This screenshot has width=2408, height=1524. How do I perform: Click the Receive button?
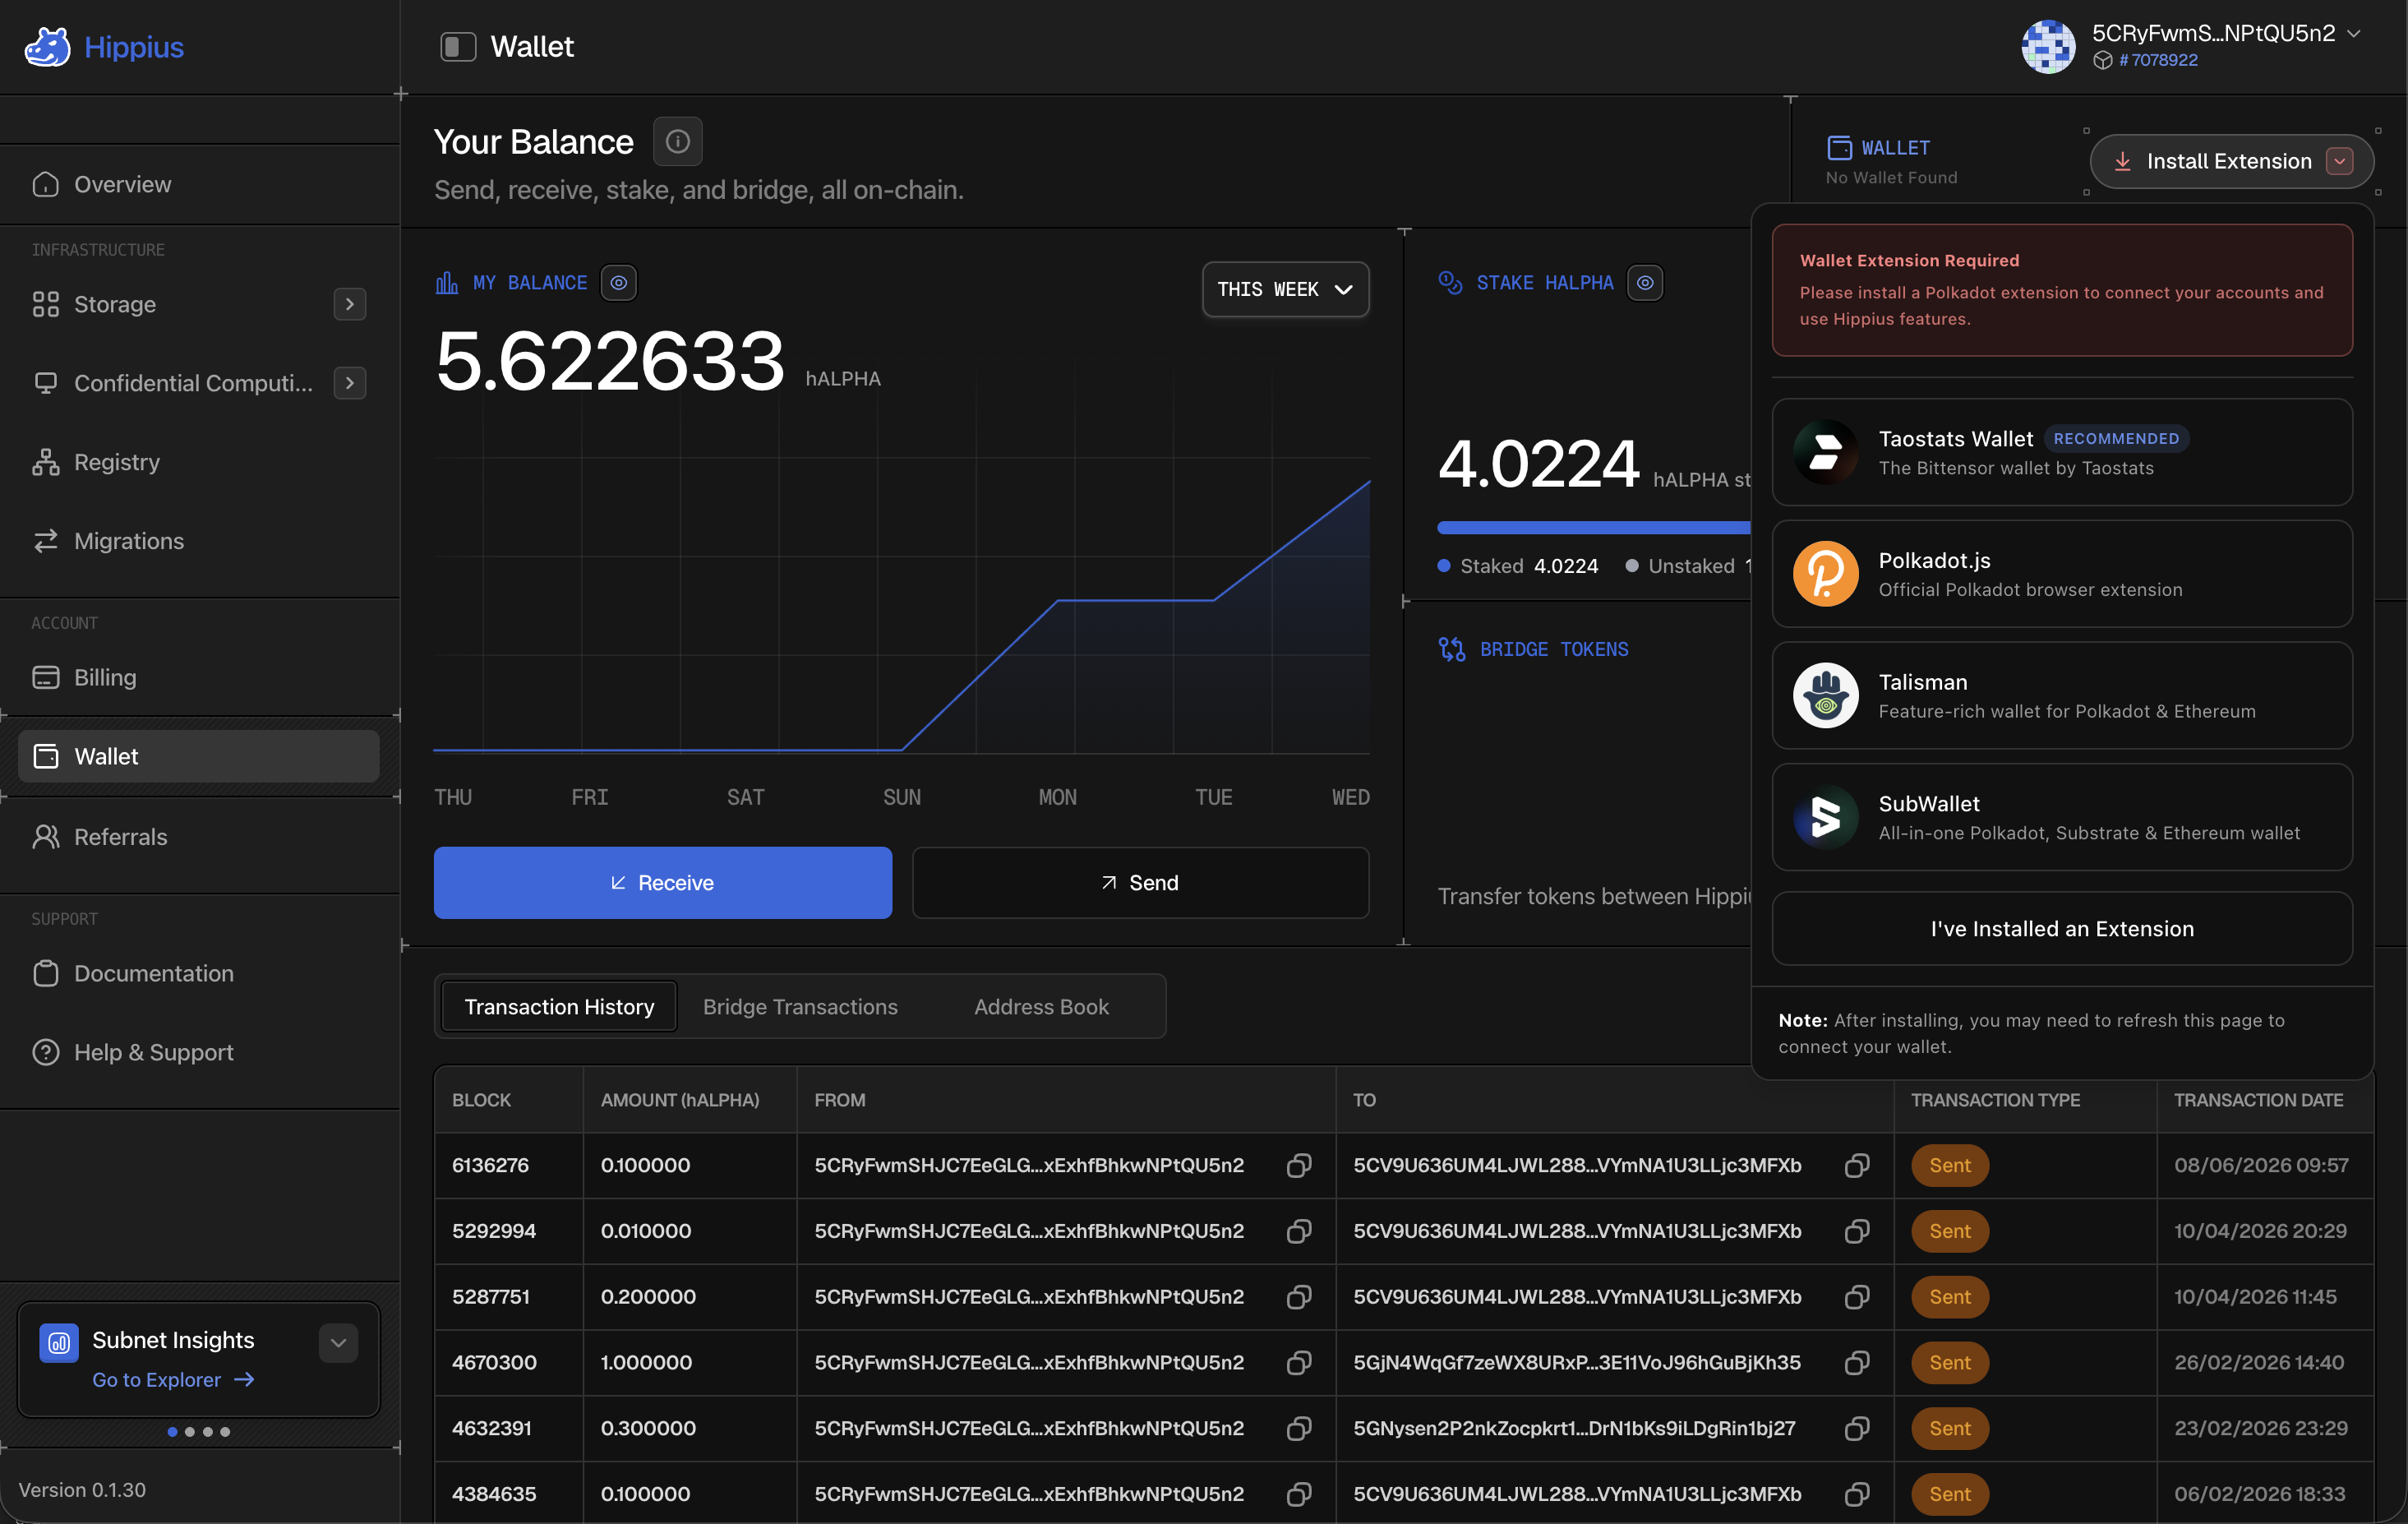tap(662, 883)
